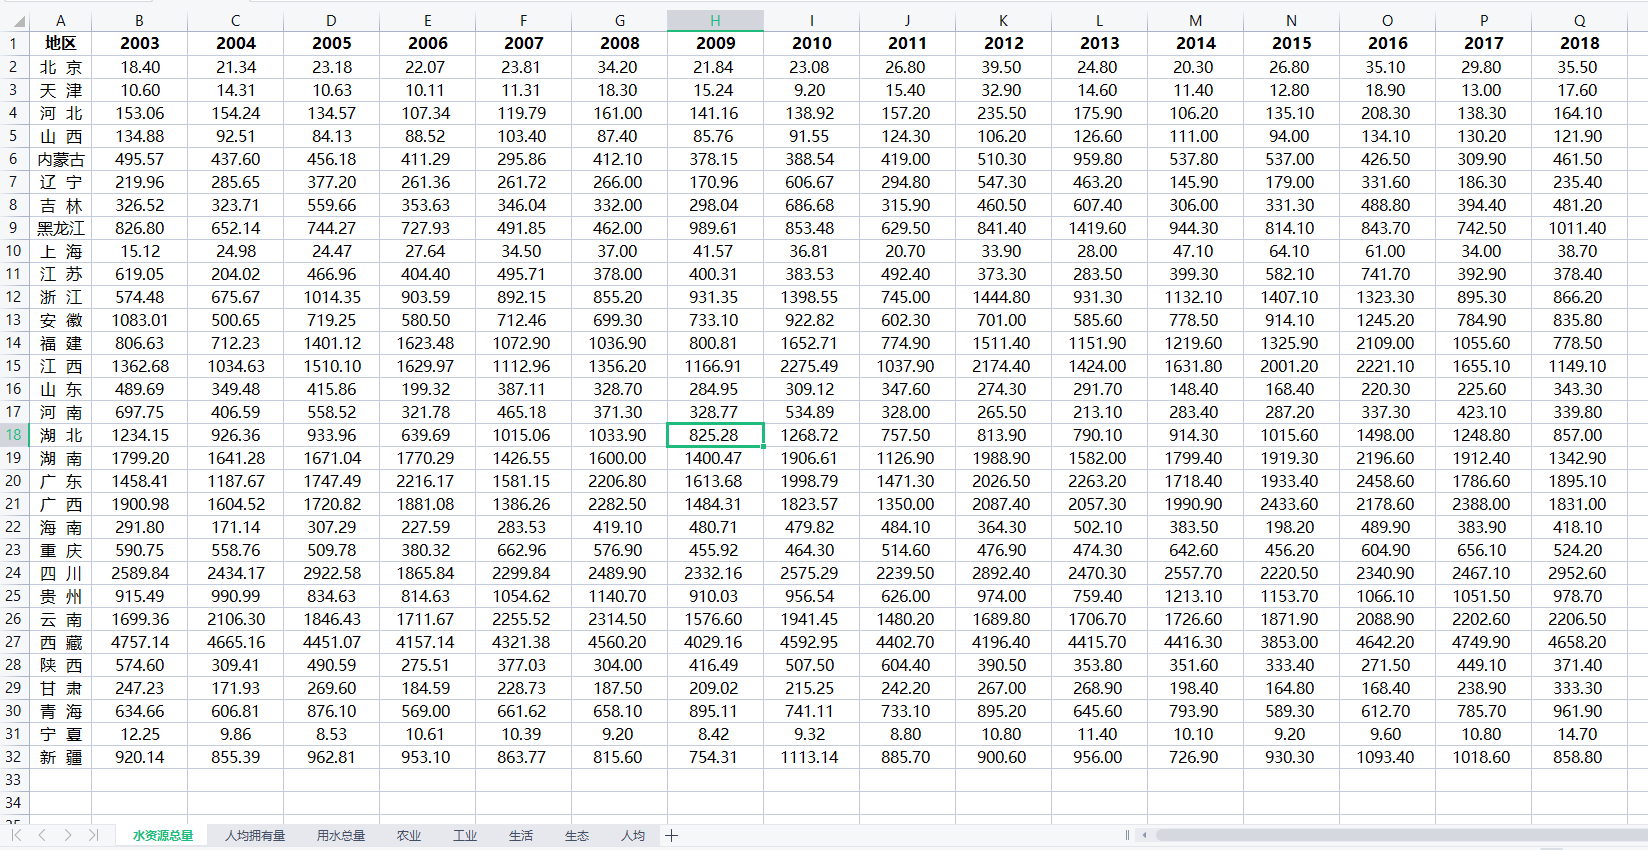Select cell with value 4749.90
The width and height of the screenshot is (1648, 850).
(x=1484, y=642)
